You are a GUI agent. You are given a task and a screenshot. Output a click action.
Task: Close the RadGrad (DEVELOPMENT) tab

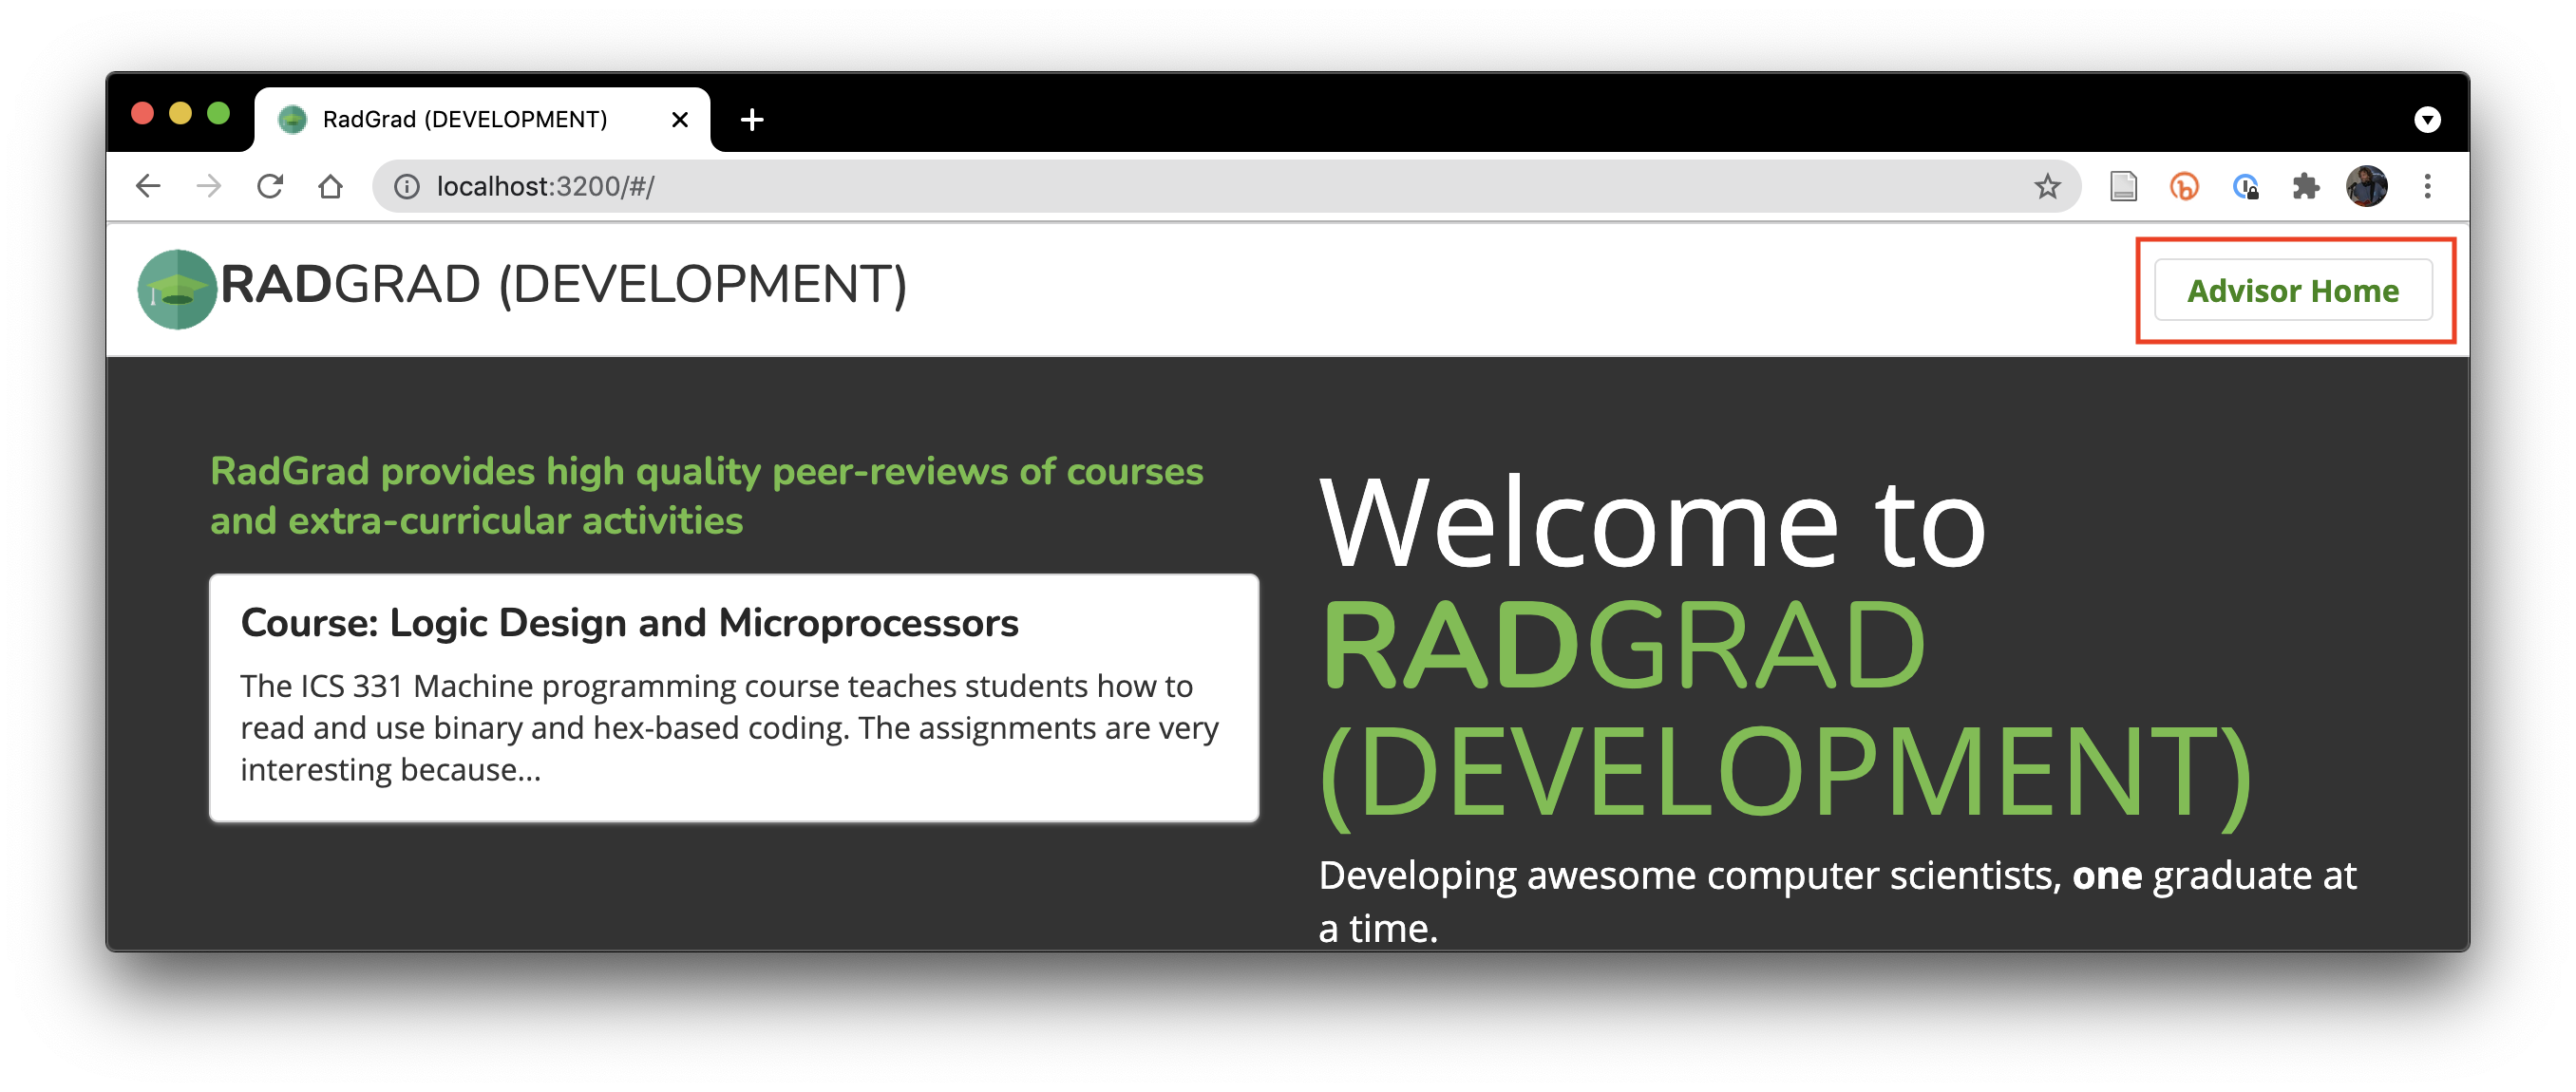[680, 120]
